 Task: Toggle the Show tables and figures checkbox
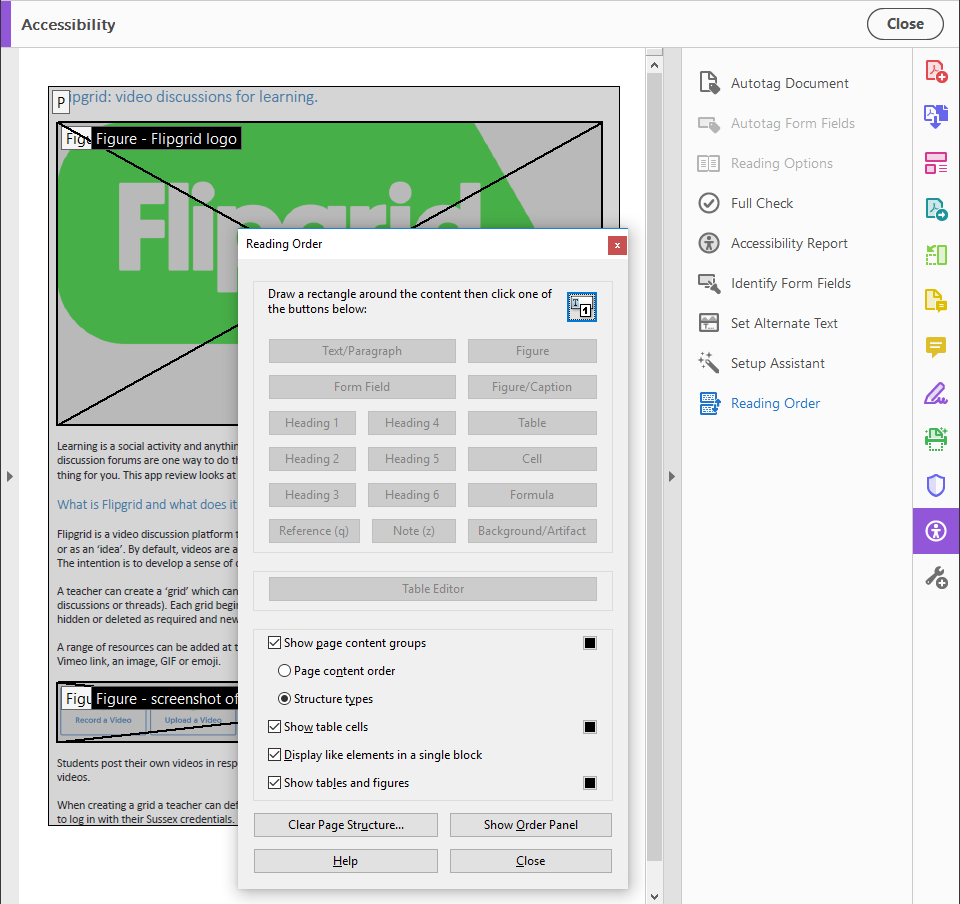click(274, 783)
